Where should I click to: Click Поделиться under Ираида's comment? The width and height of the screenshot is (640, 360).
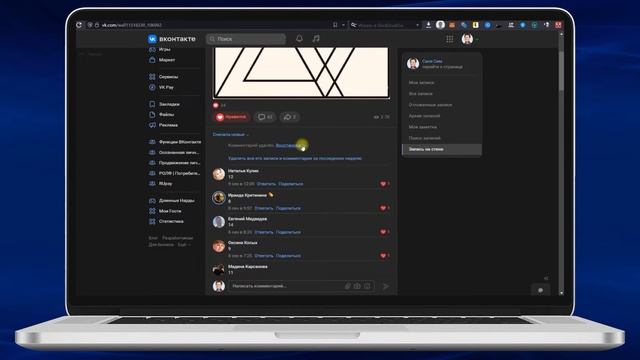pos(288,208)
